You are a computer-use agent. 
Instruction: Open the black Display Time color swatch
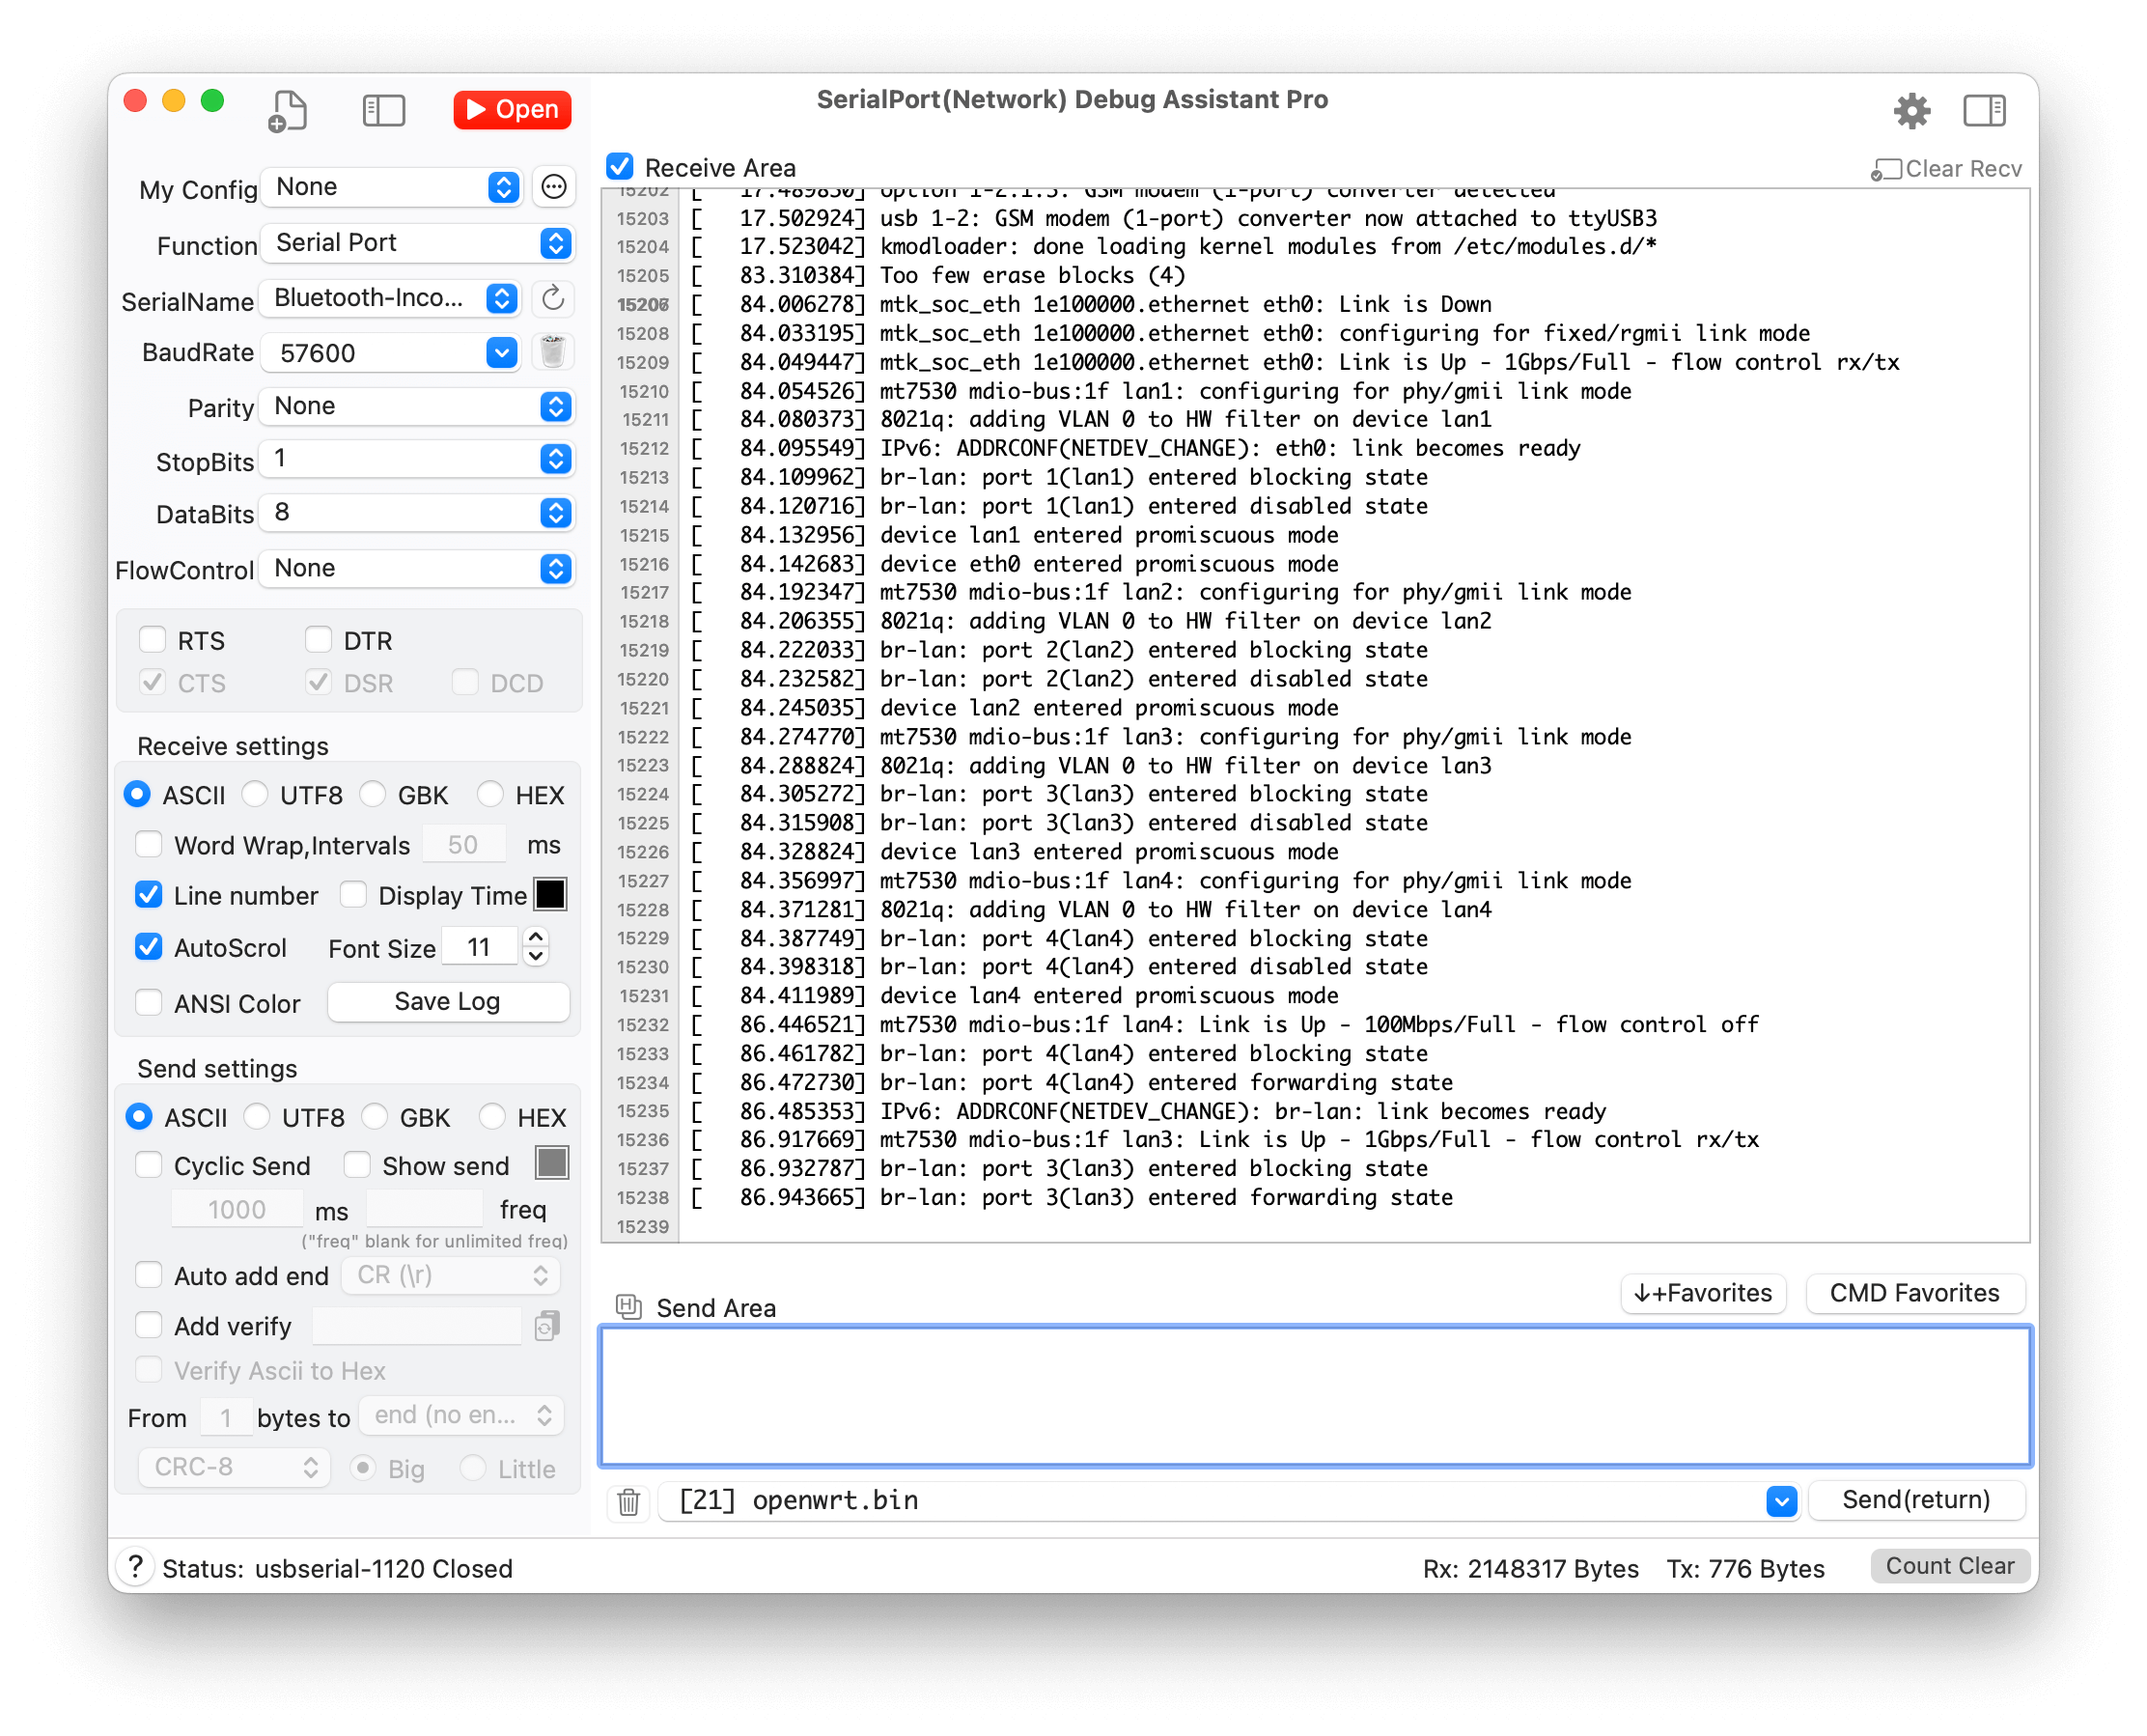pyautogui.click(x=550, y=894)
